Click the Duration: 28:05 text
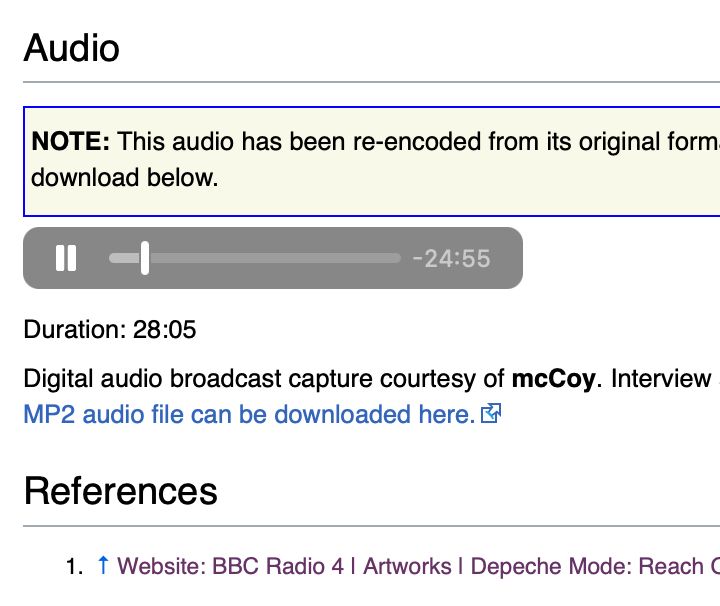This screenshot has height=606, width=720. tap(110, 330)
